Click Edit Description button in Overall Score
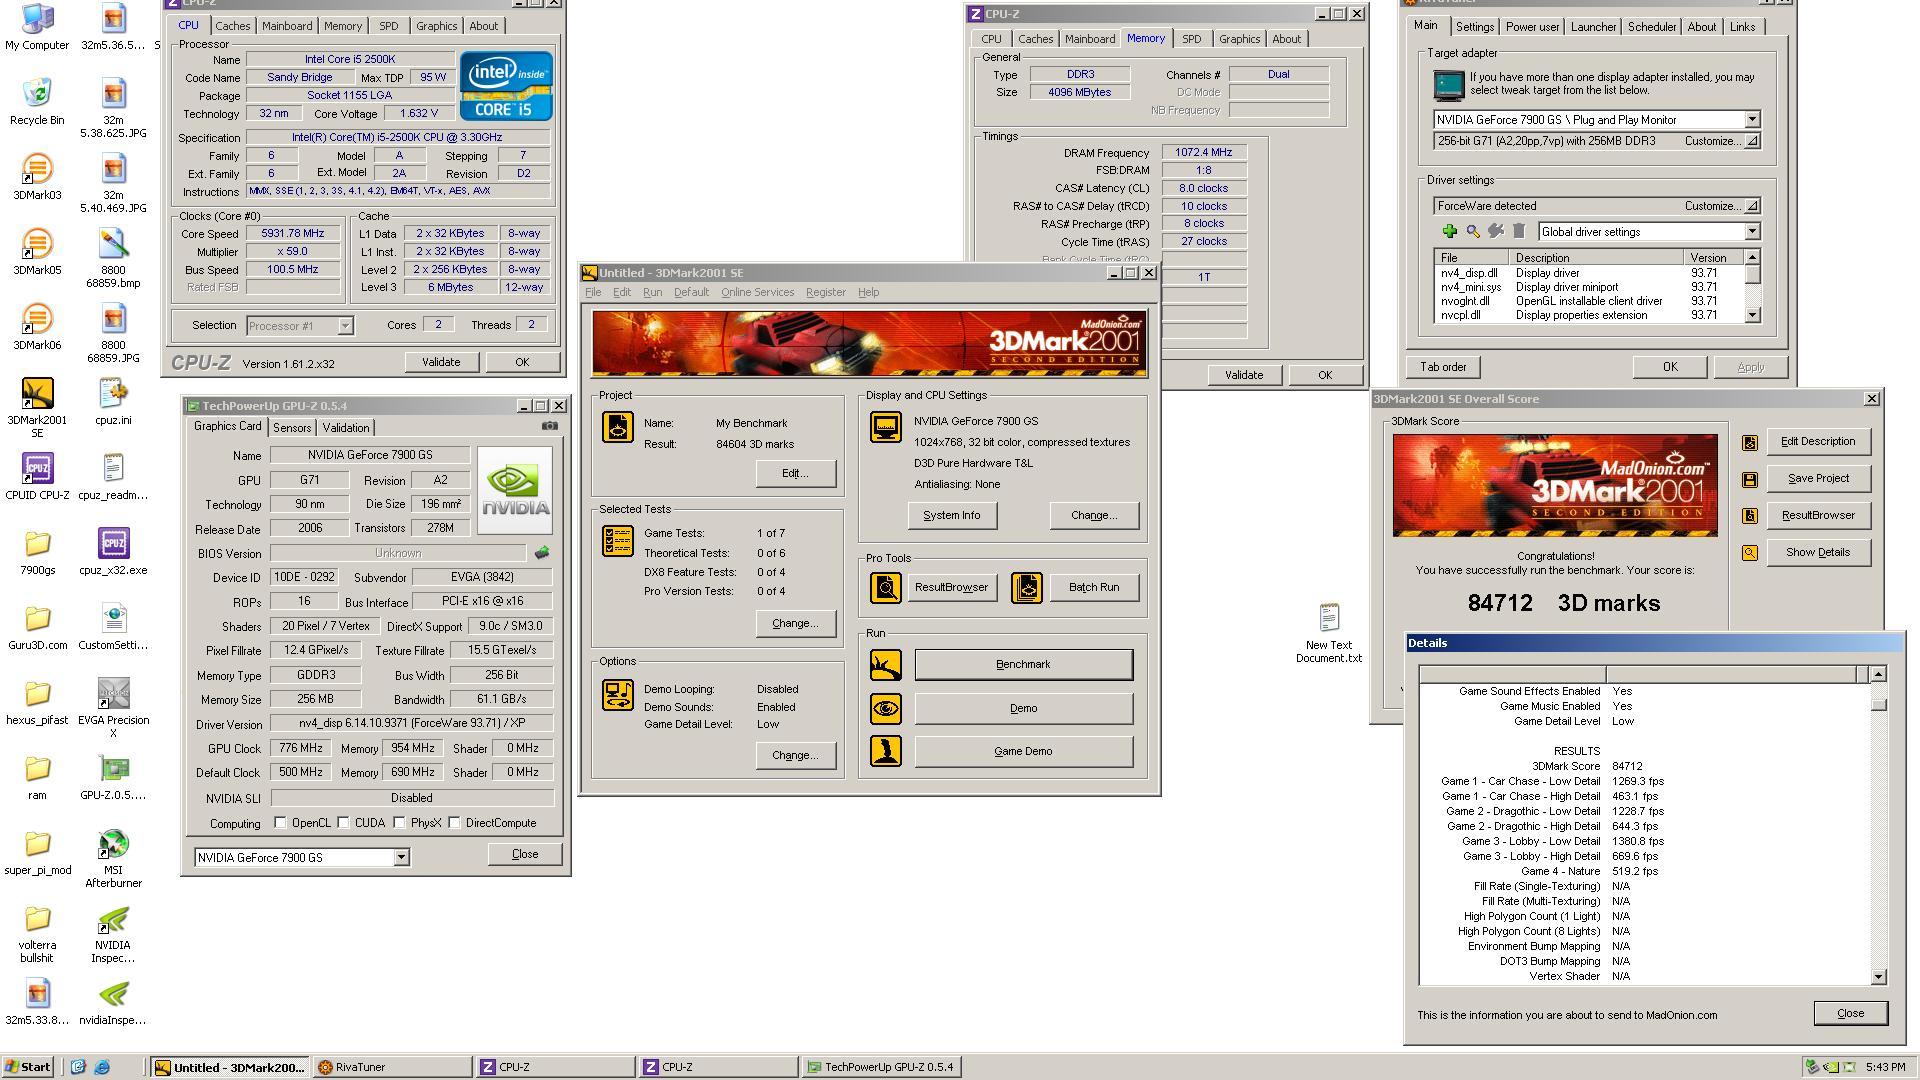The height and width of the screenshot is (1080, 1920). 1818,442
